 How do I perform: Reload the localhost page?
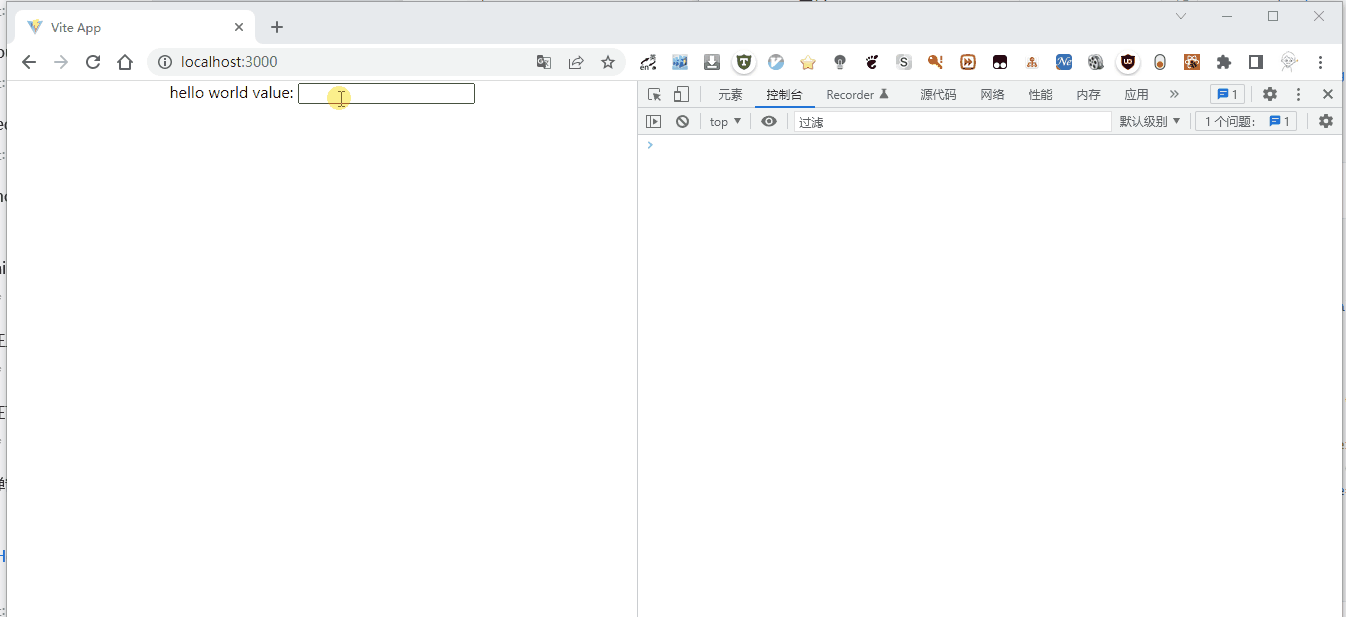click(x=93, y=62)
